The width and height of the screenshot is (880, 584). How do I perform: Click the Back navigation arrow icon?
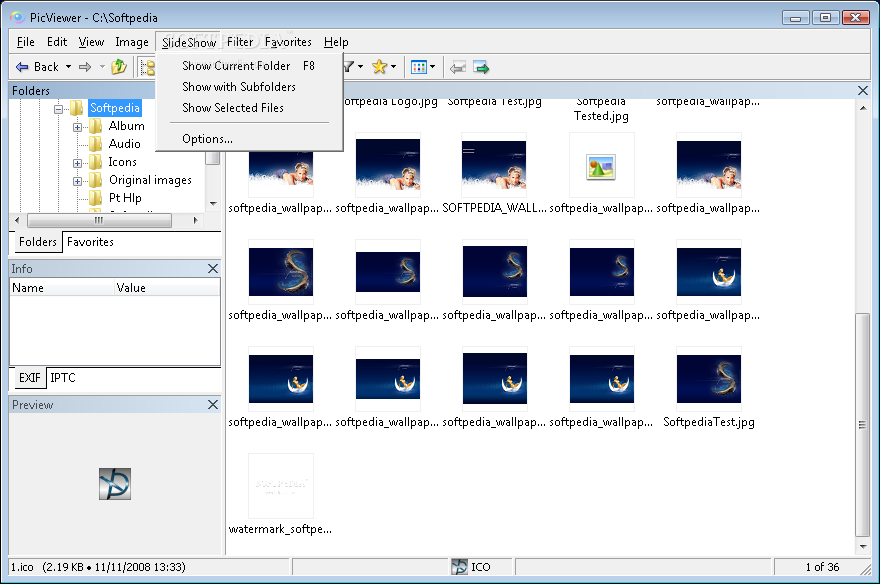(x=22, y=67)
